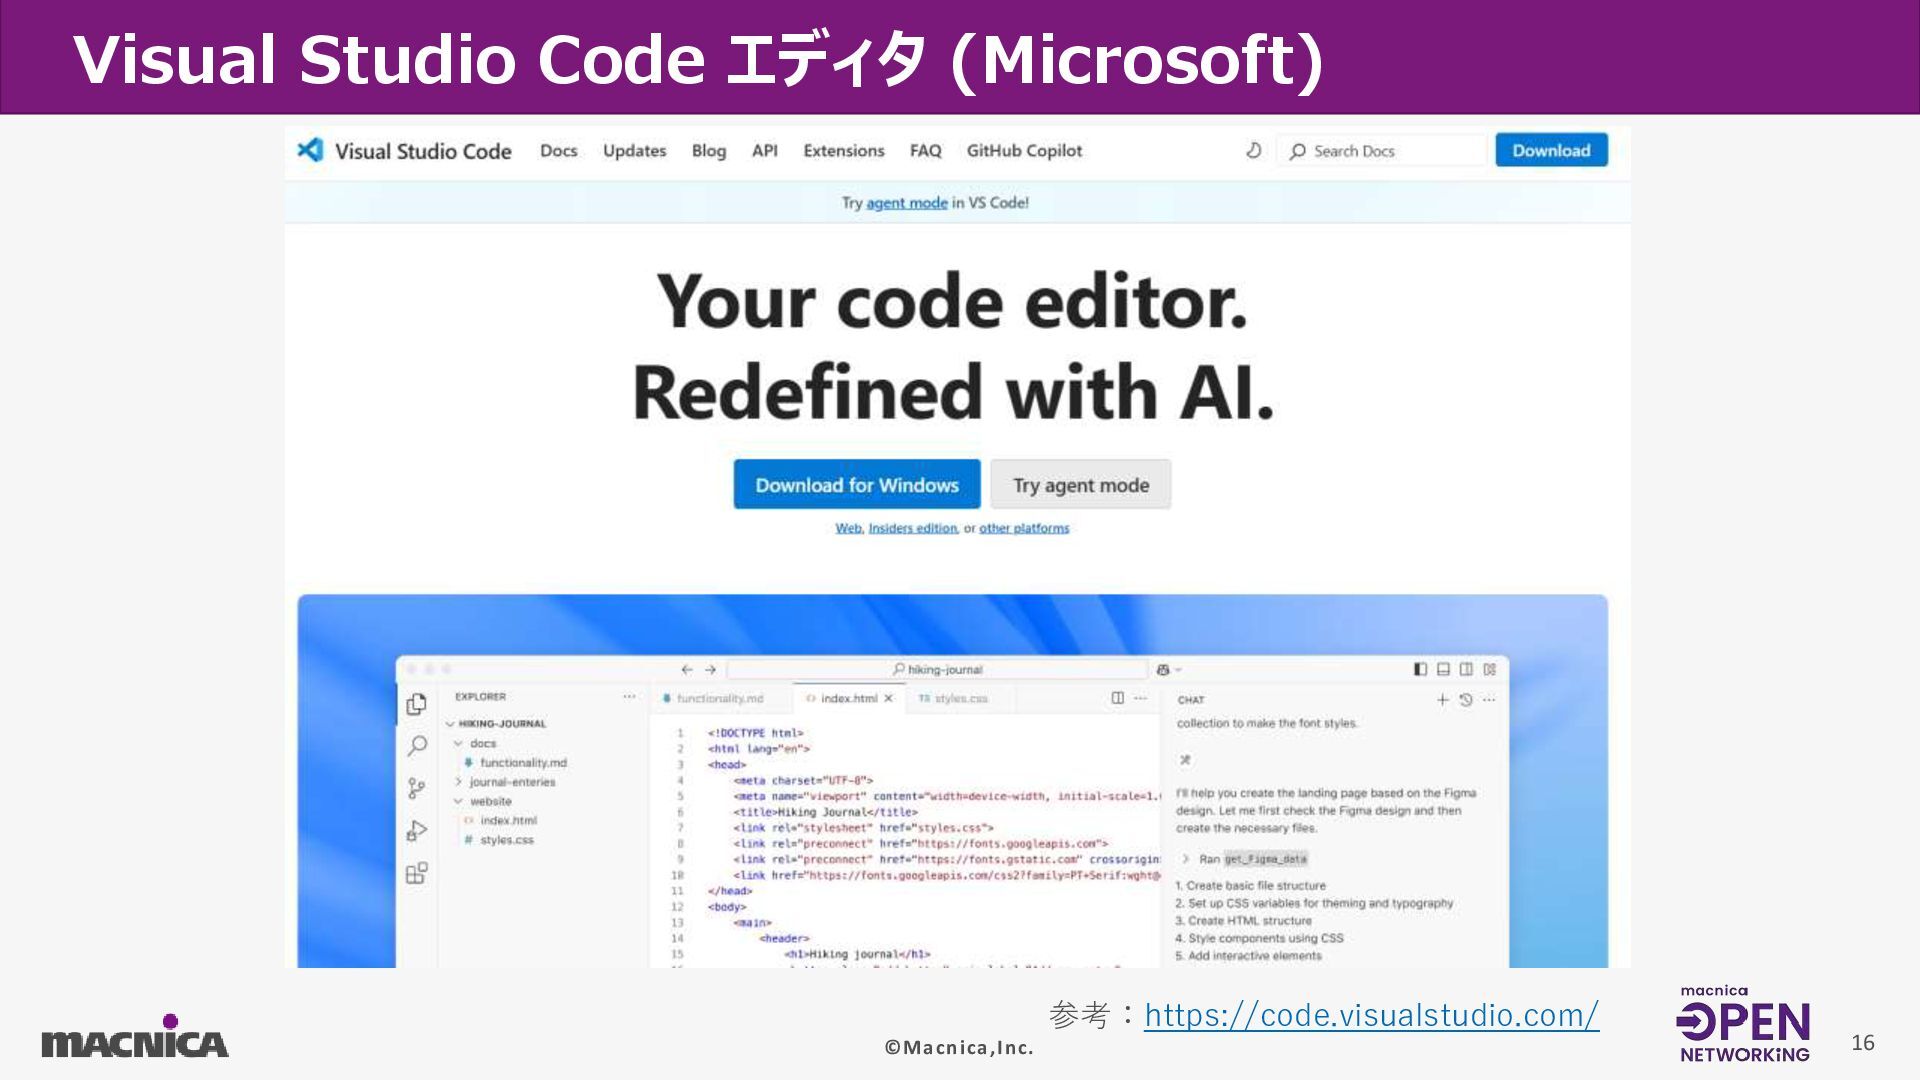Toggle bottom panel layout icon
The height and width of the screenshot is (1080, 1920).
[1443, 669]
